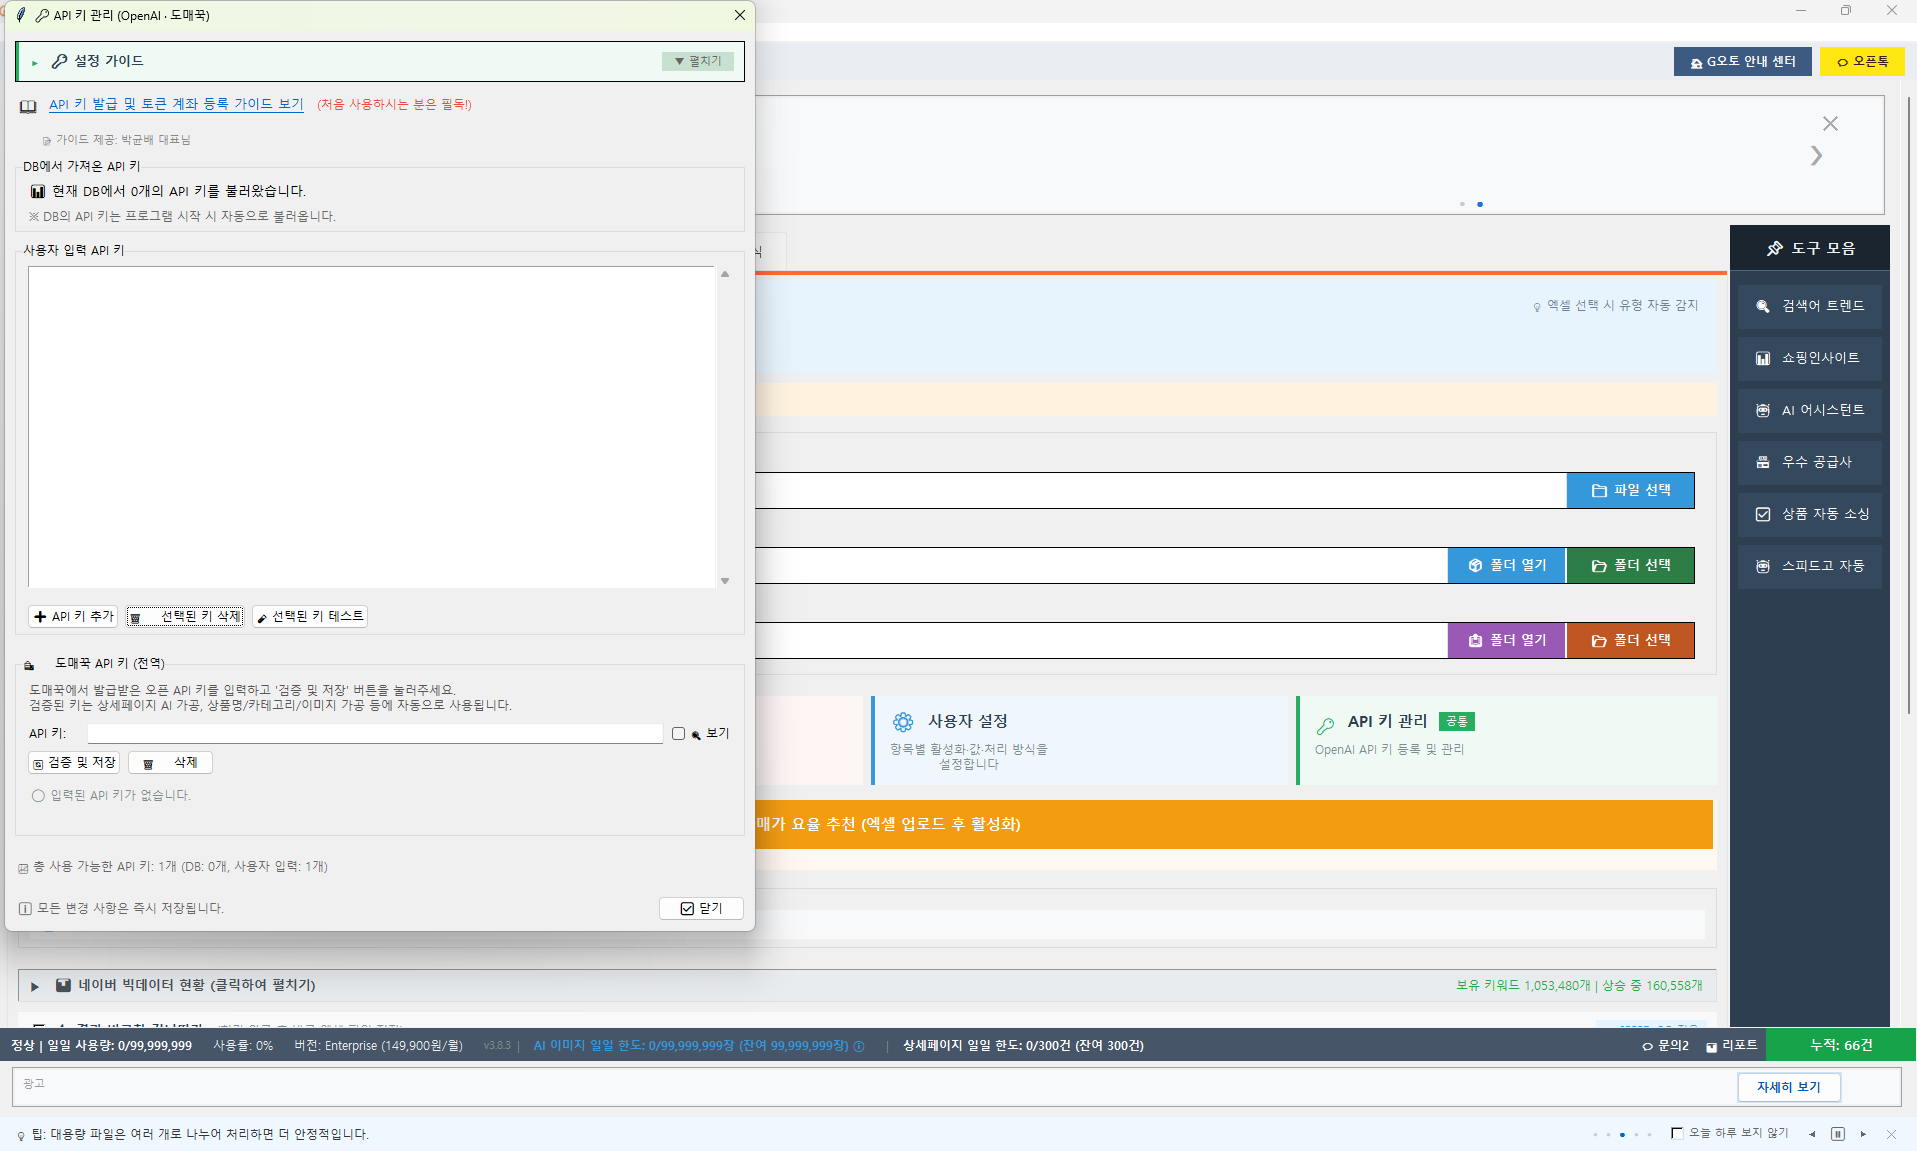Open the API 키 관리 card

[x=1506, y=741]
